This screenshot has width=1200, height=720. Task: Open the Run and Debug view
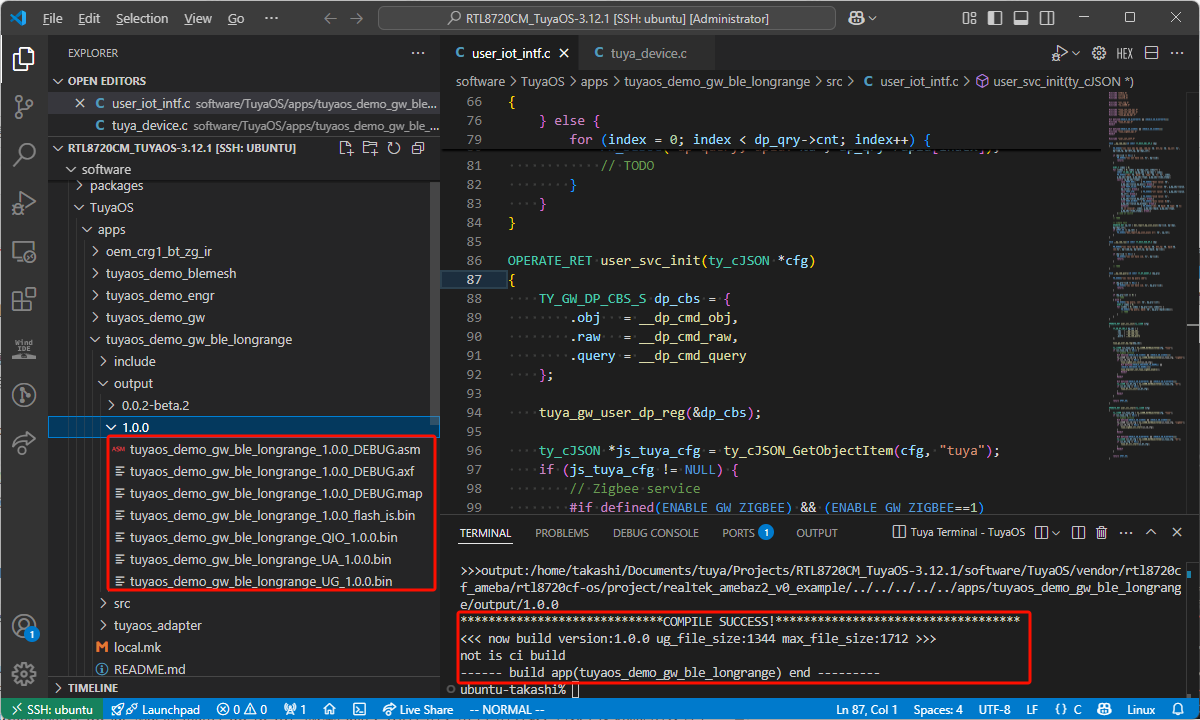pos(23,203)
